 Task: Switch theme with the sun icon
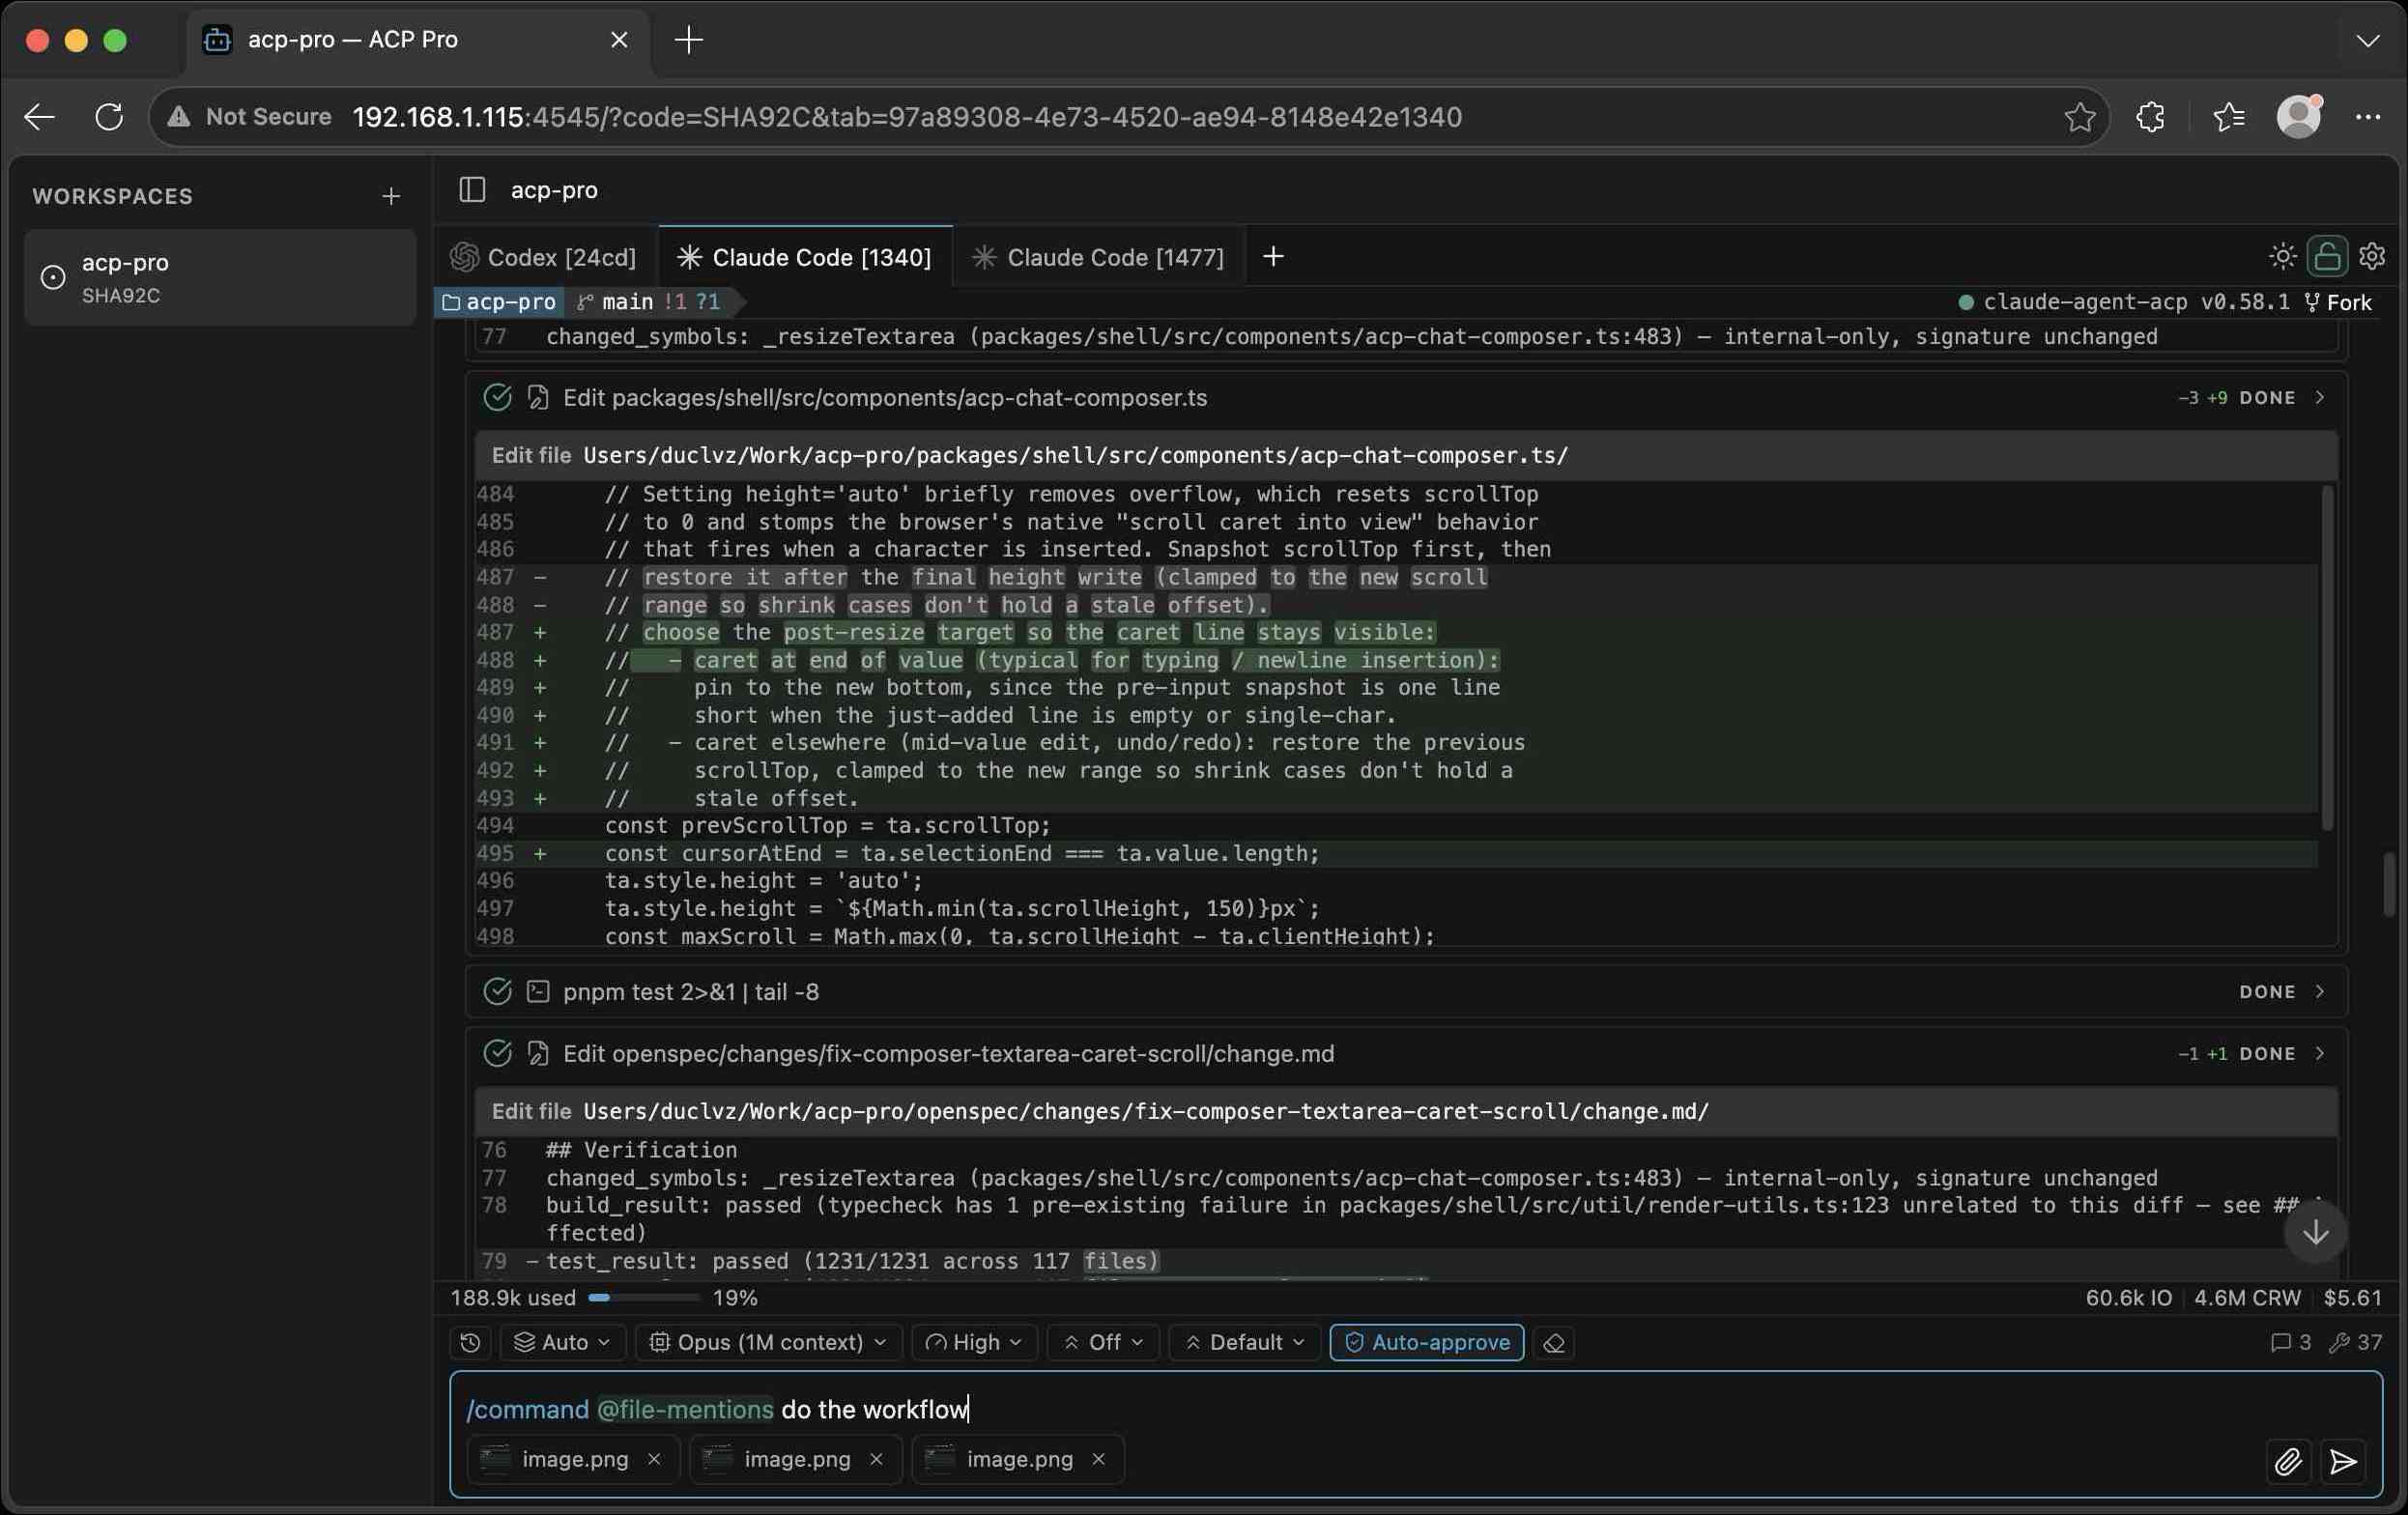click(2282, 257)
